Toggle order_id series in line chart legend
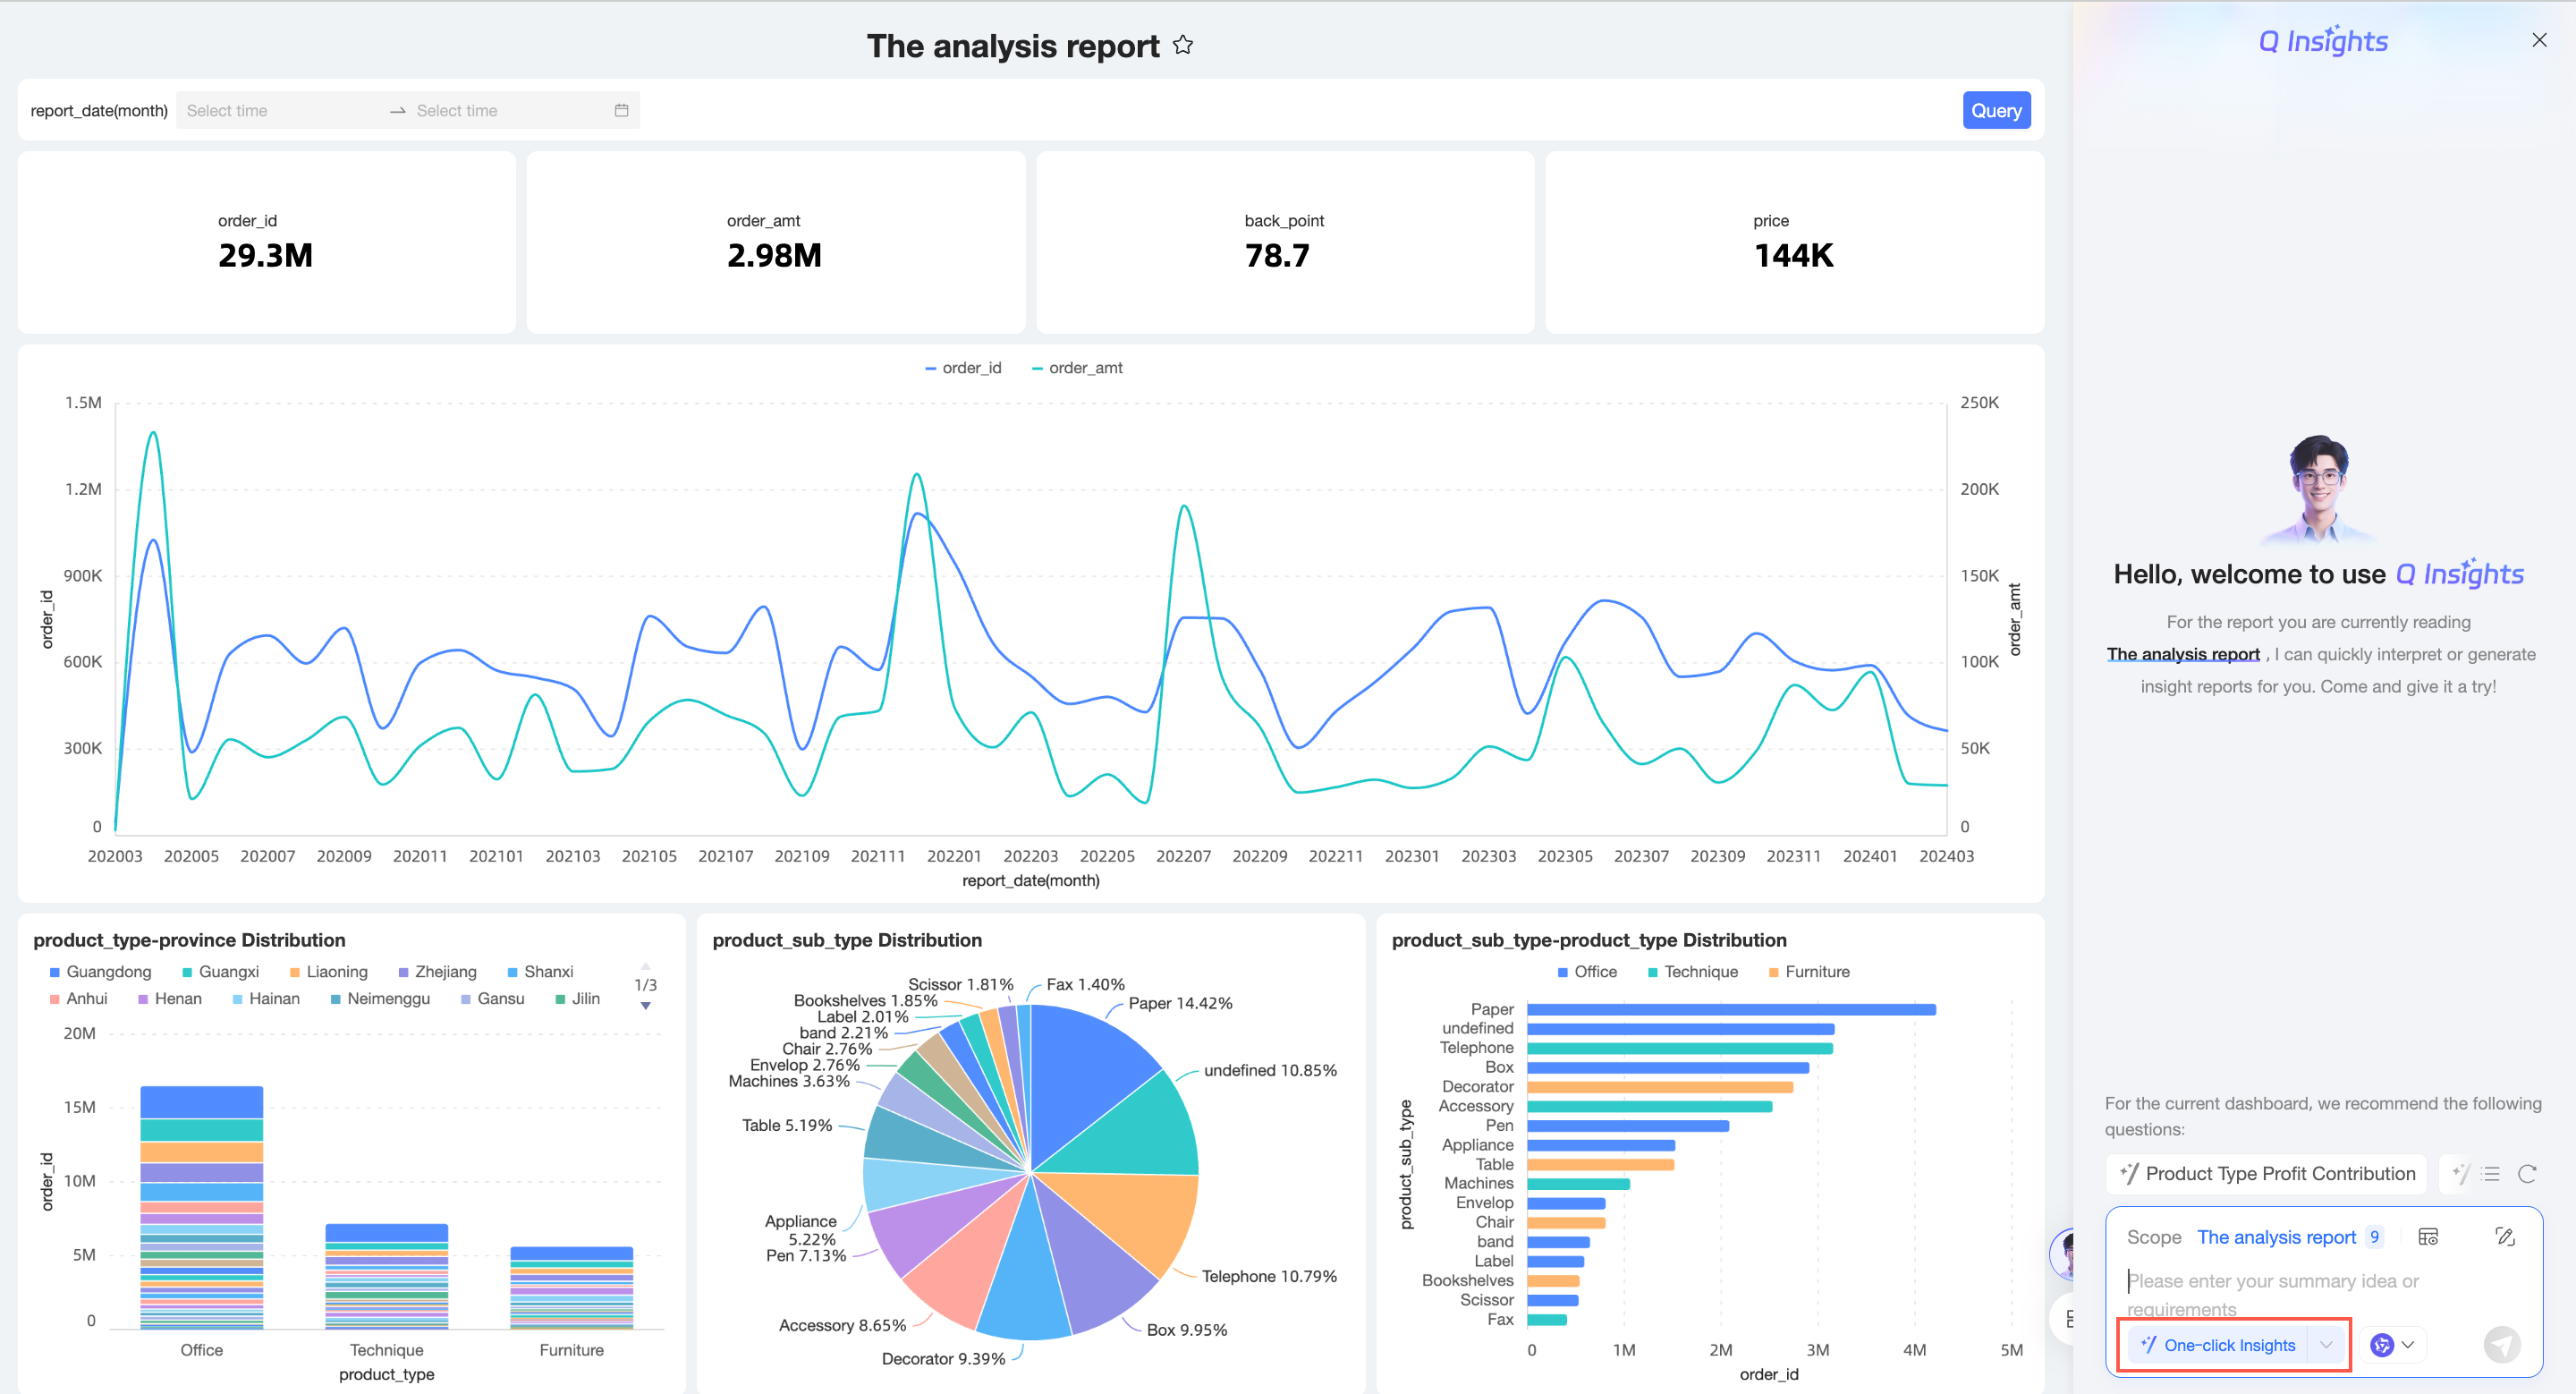Image resolution: width=2576 pixels, height=1394 pixels. pos(963,368)
